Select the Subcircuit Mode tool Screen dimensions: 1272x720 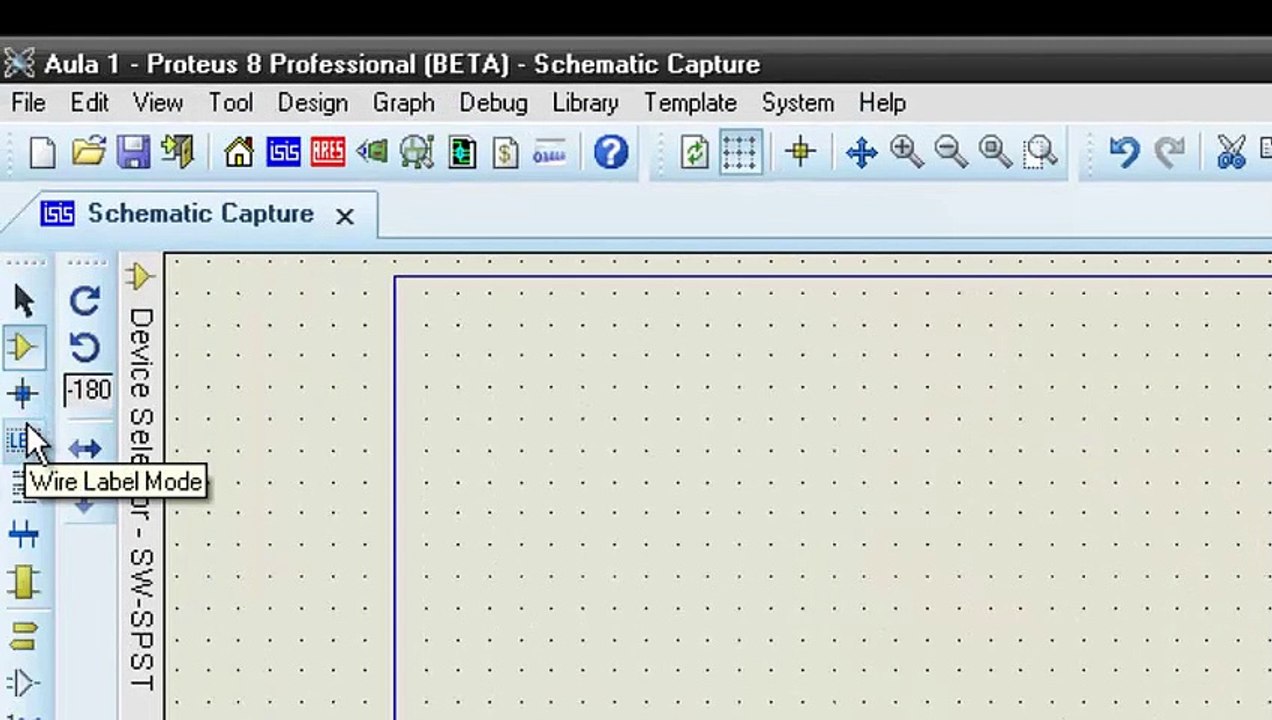24,582
